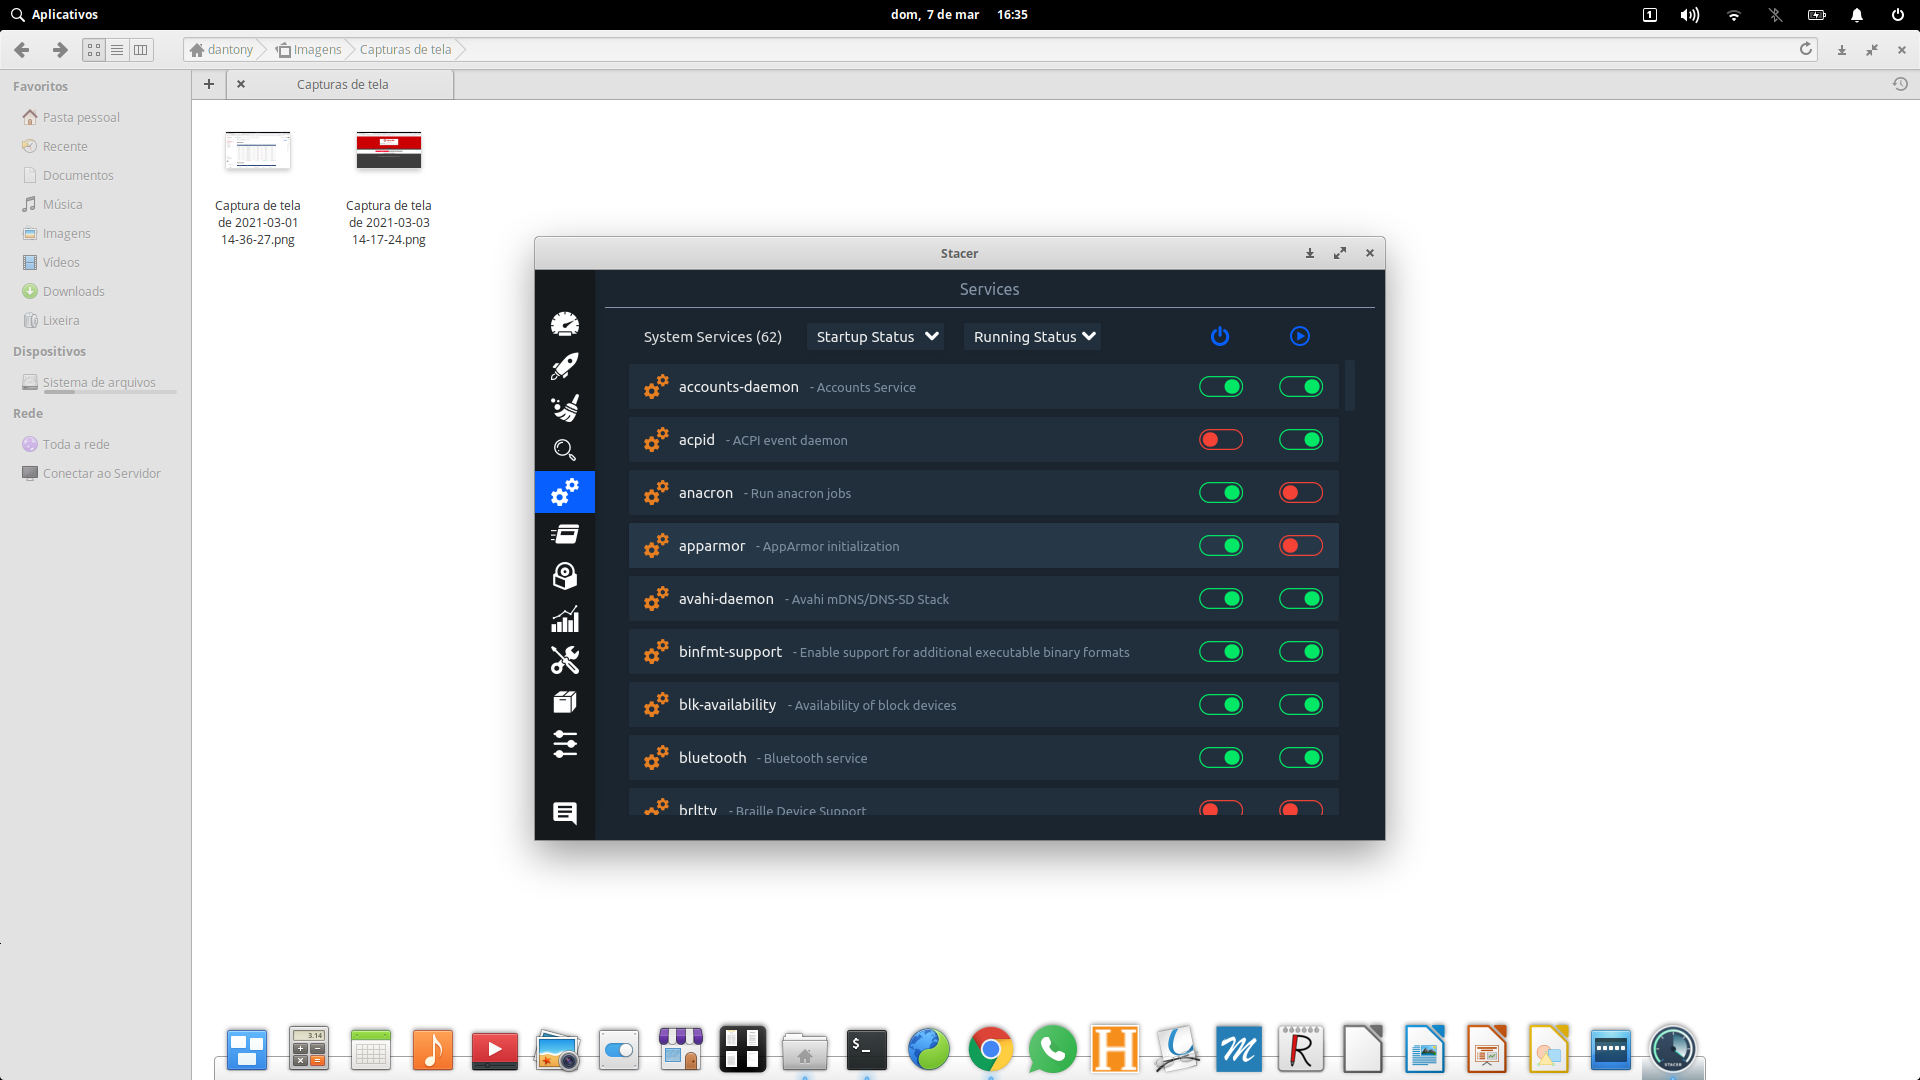Viewport: 1920px width, 1080px height.
Task: Go back in file manager
Action: point(22,49)
